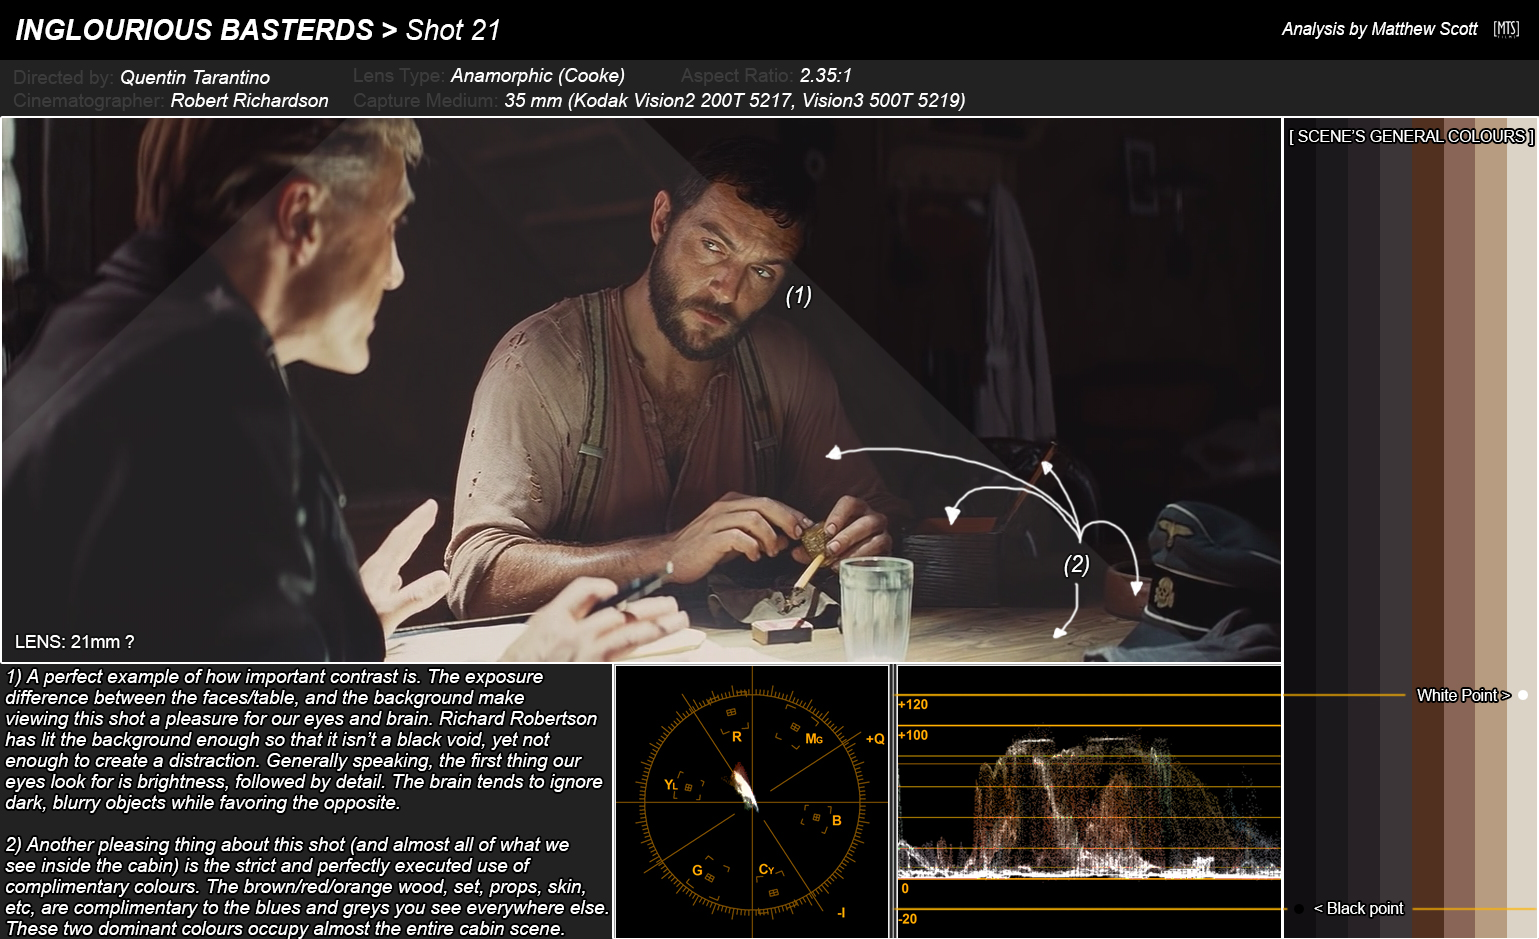The width and height of the screenshot is (1539, 939).
Task: Click the CY target box on the vectorscope
Action: point(773,892)
